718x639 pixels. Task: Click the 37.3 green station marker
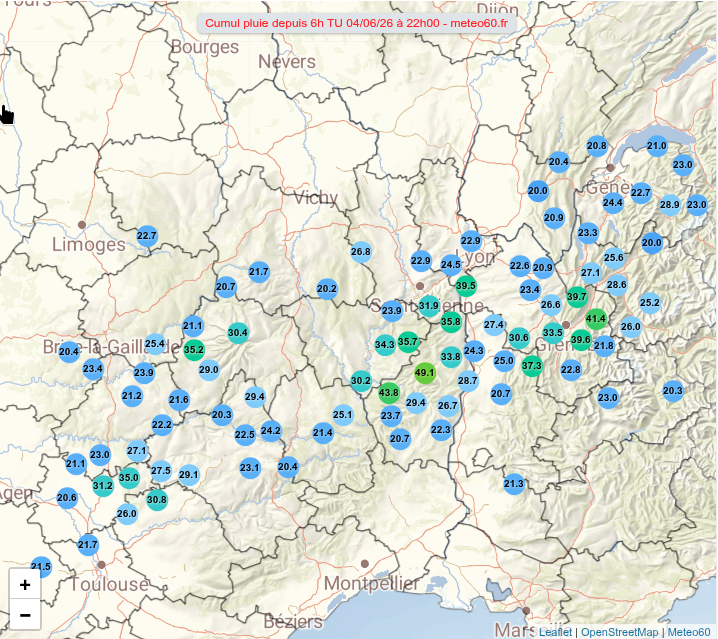click(532, 366)
